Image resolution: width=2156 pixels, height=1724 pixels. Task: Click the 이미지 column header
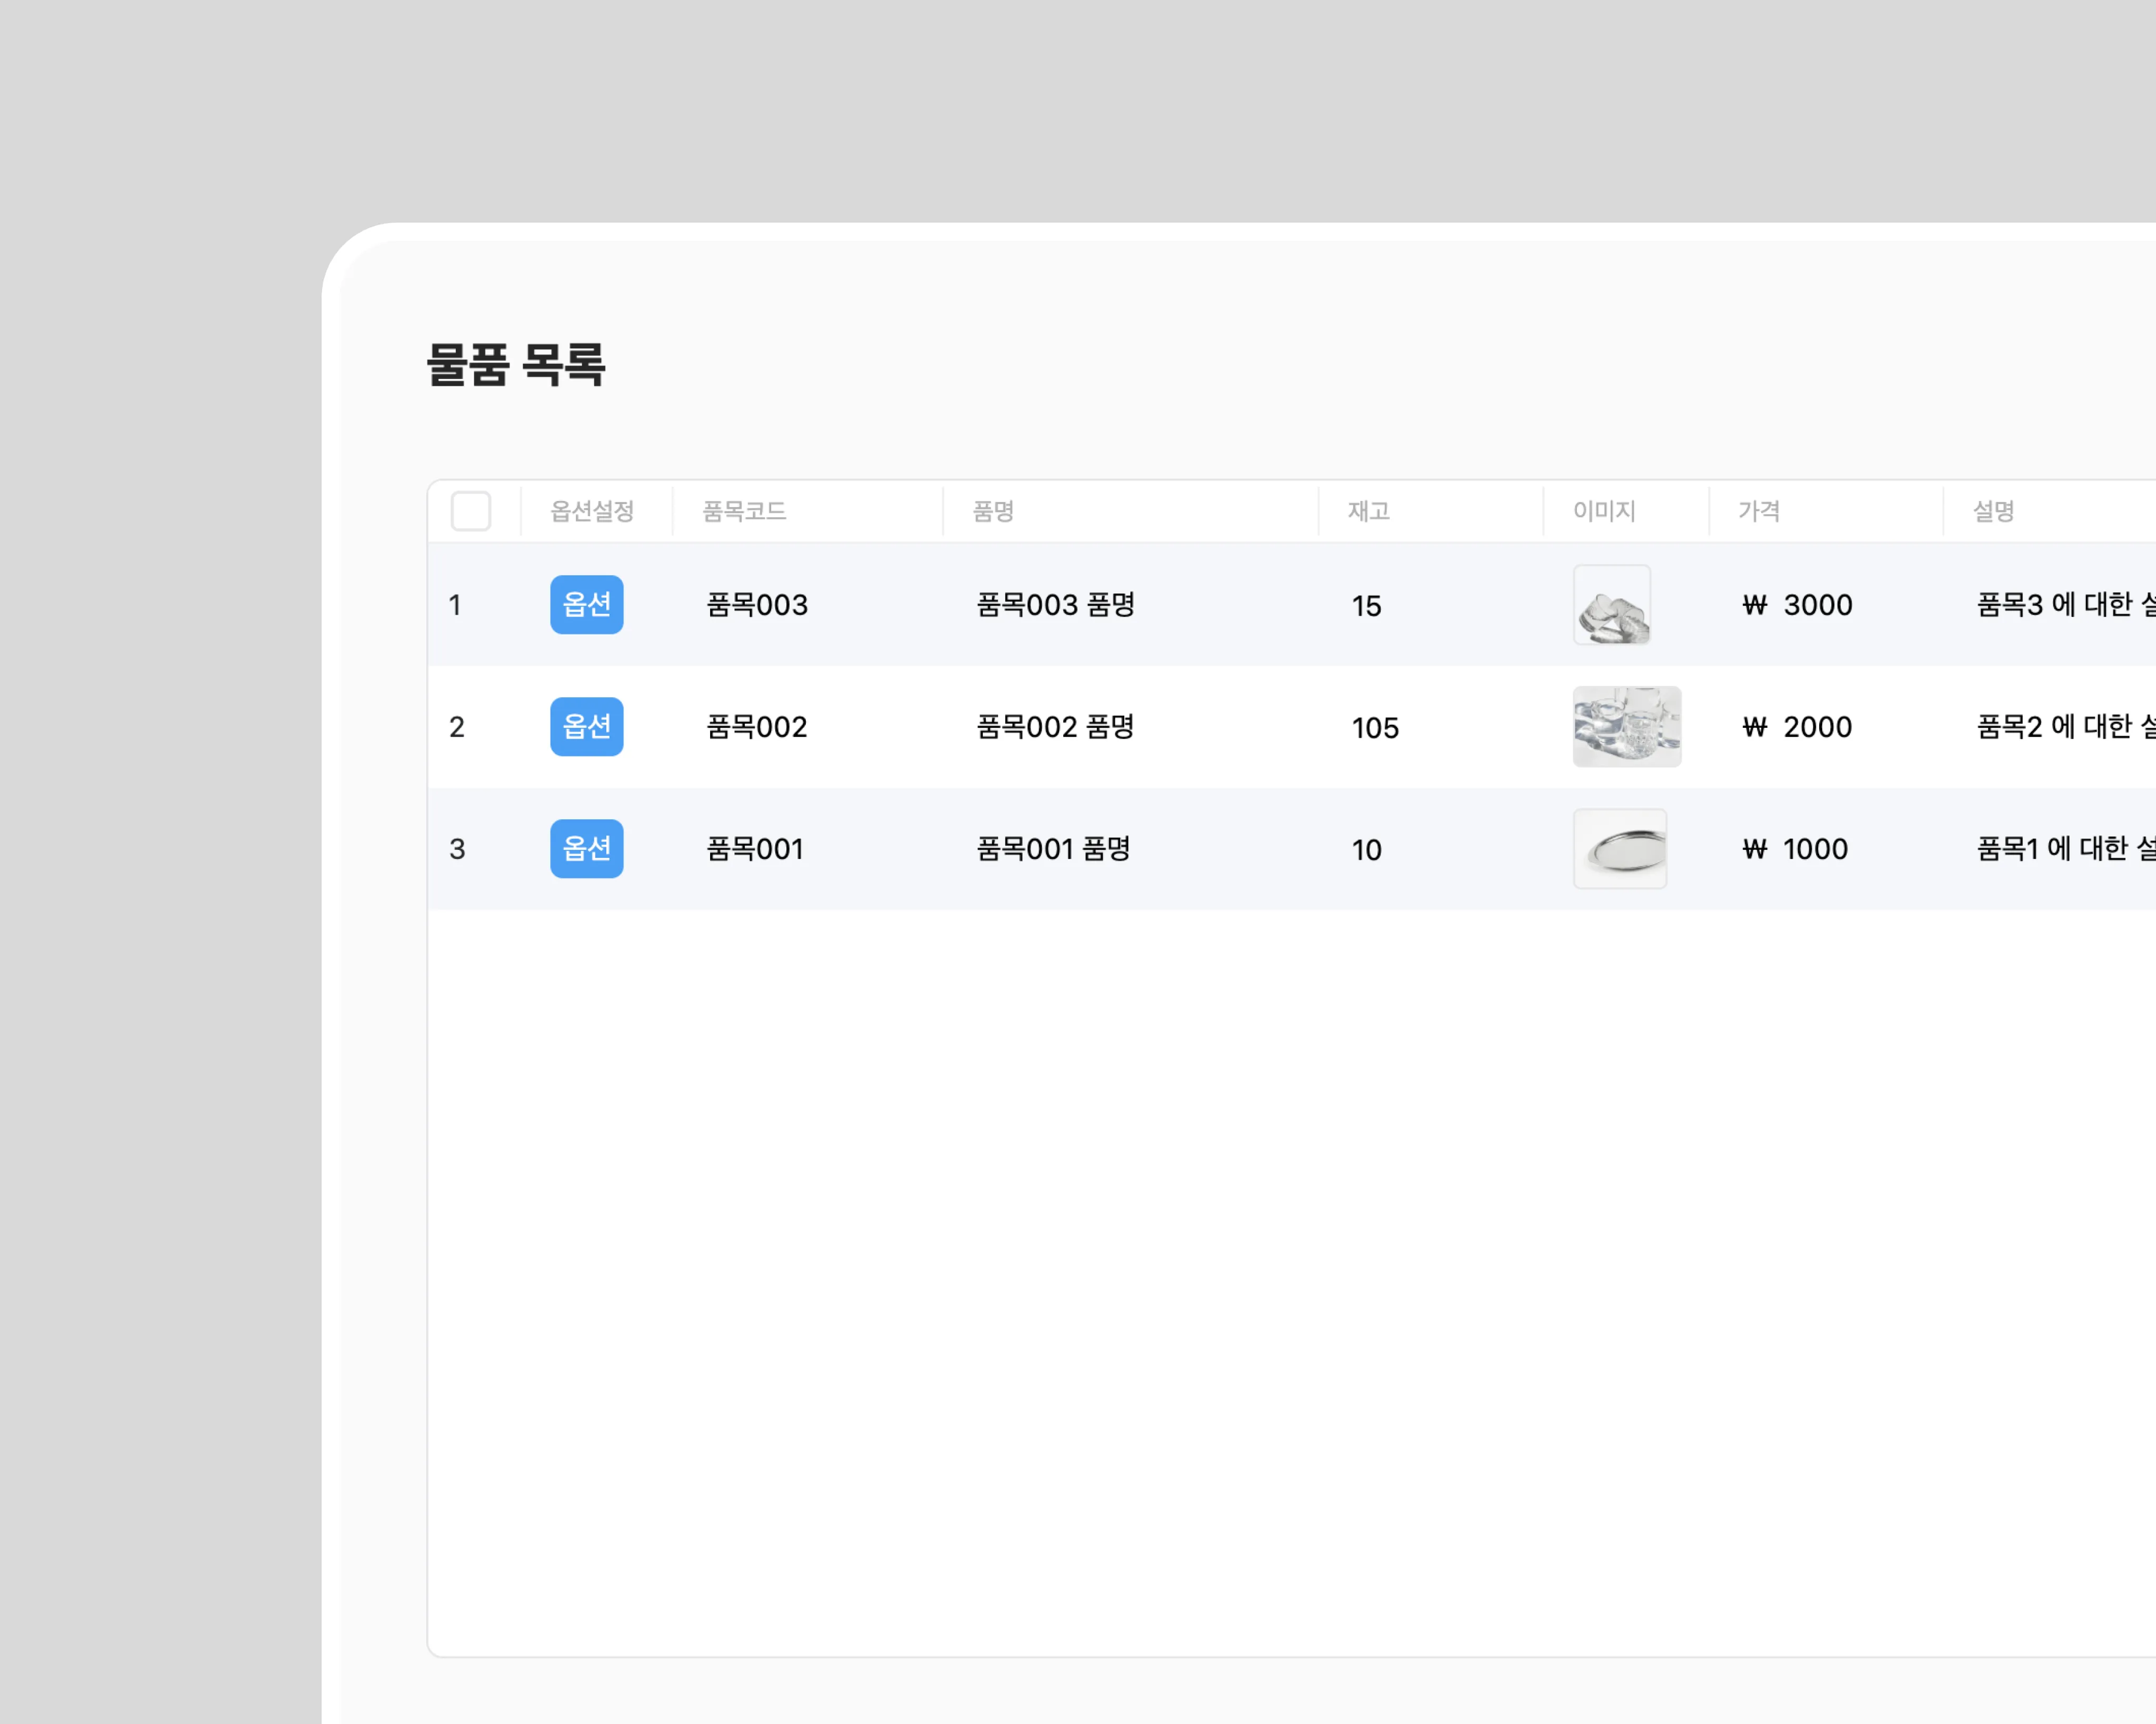(x=1604, y=511)
